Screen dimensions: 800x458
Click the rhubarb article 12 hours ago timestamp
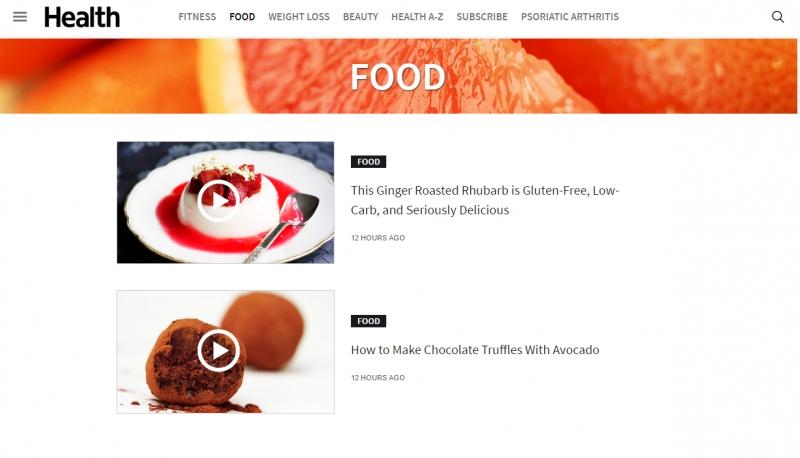378,238
